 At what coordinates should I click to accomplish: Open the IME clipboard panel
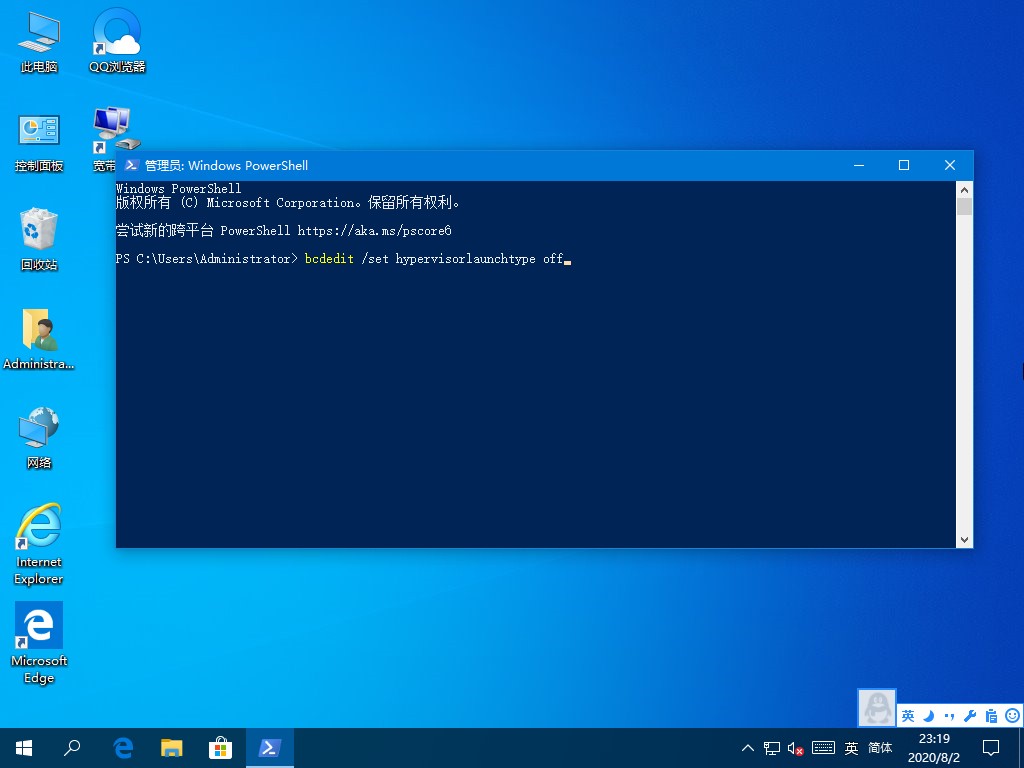coord(990,715)
